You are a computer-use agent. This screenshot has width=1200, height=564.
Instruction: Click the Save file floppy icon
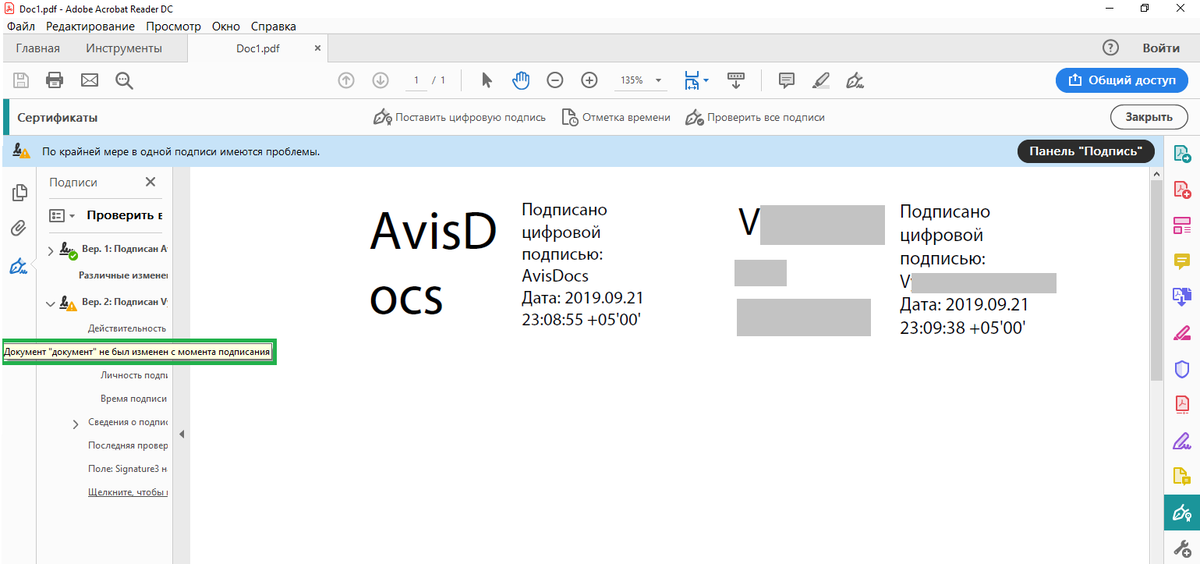[x=21, y=80]
